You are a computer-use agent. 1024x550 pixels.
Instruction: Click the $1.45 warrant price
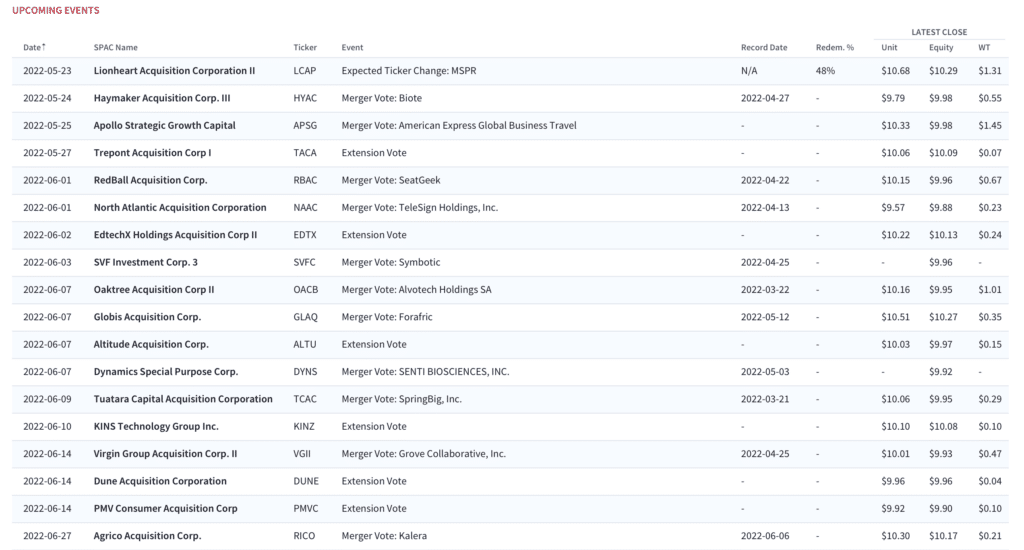tap(989, 125)
